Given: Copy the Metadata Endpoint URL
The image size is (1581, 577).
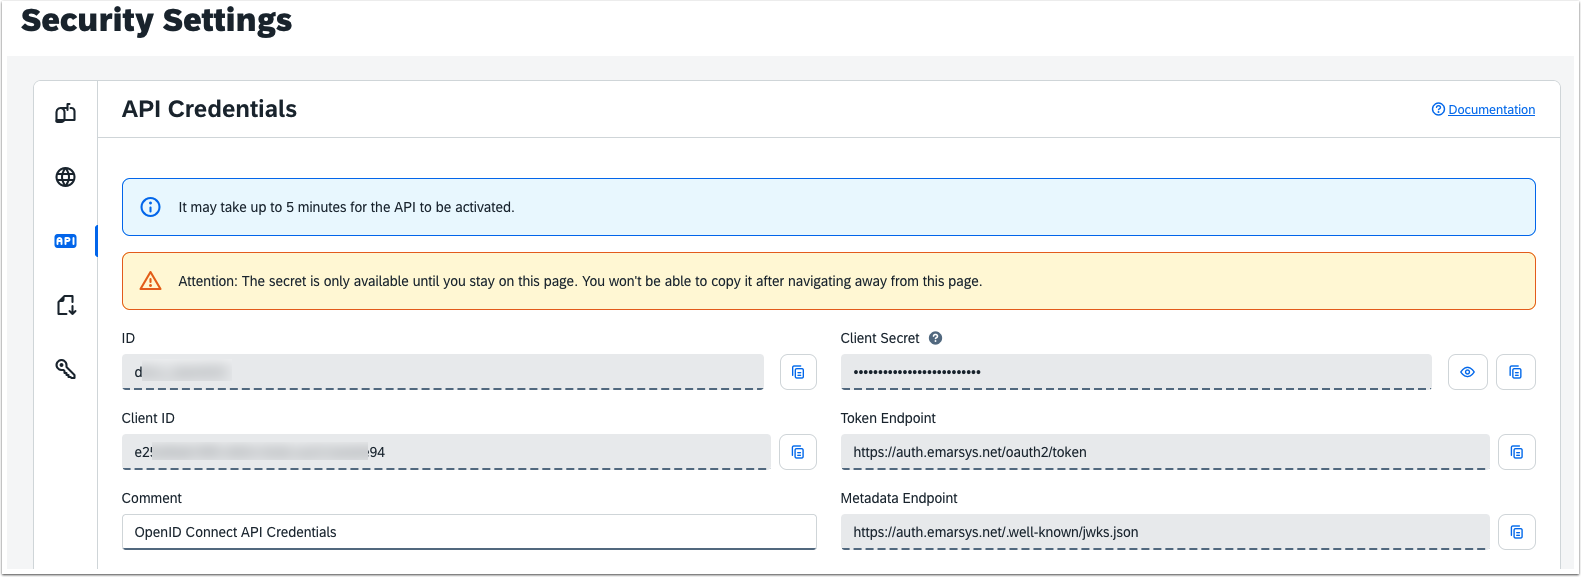Looking at the screenshot, I should pos(1517,532).
